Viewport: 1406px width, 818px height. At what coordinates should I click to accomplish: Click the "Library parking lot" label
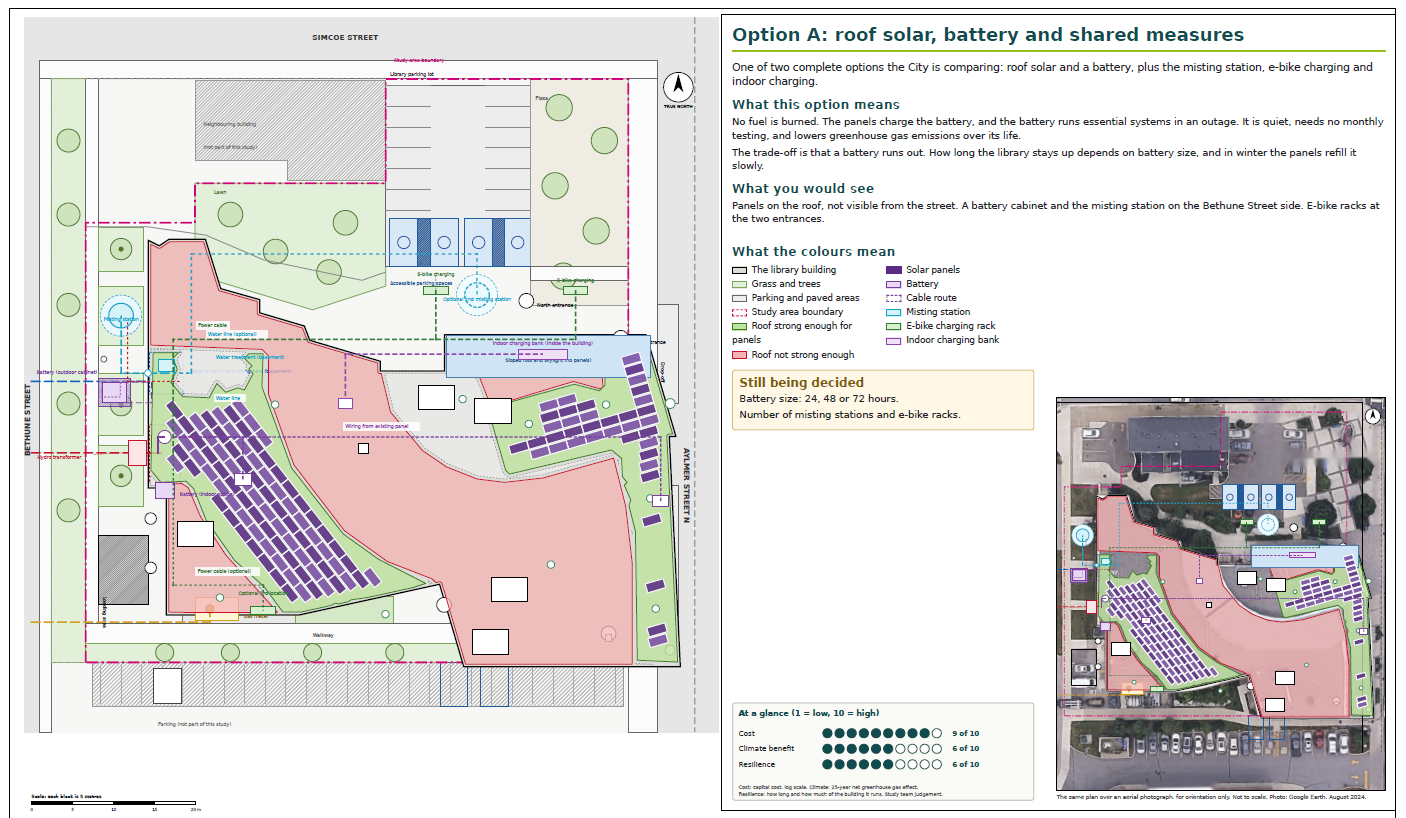pos(412,74)
